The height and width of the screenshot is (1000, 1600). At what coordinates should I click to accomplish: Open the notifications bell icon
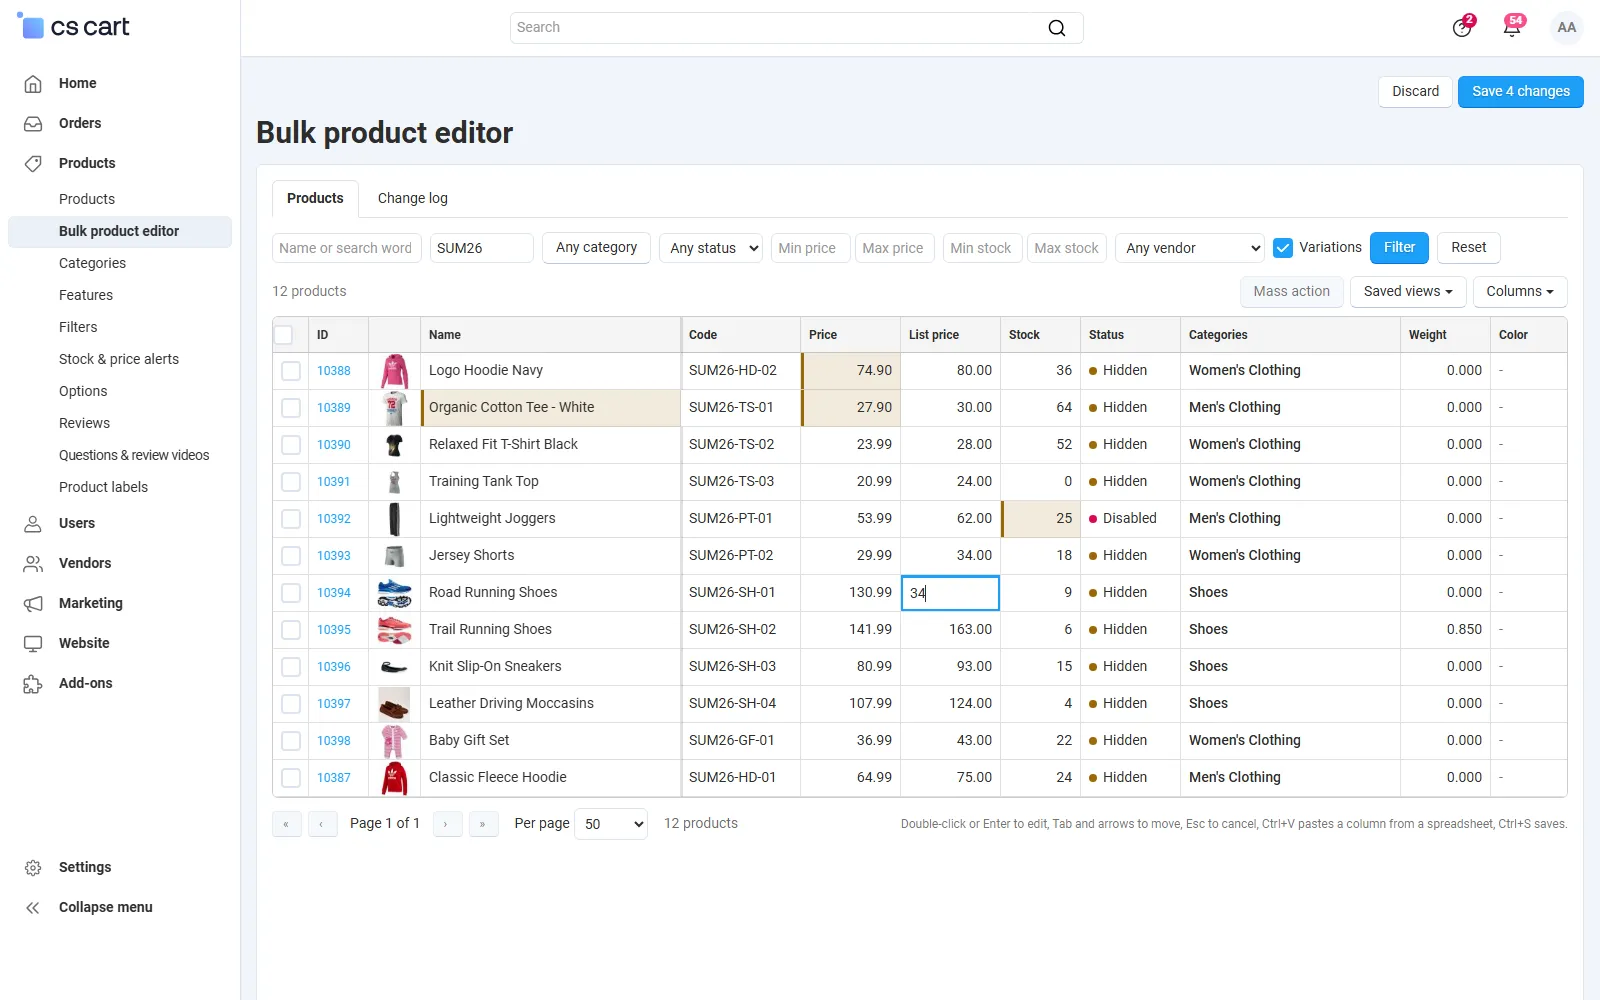click(x=1512, y=27)
